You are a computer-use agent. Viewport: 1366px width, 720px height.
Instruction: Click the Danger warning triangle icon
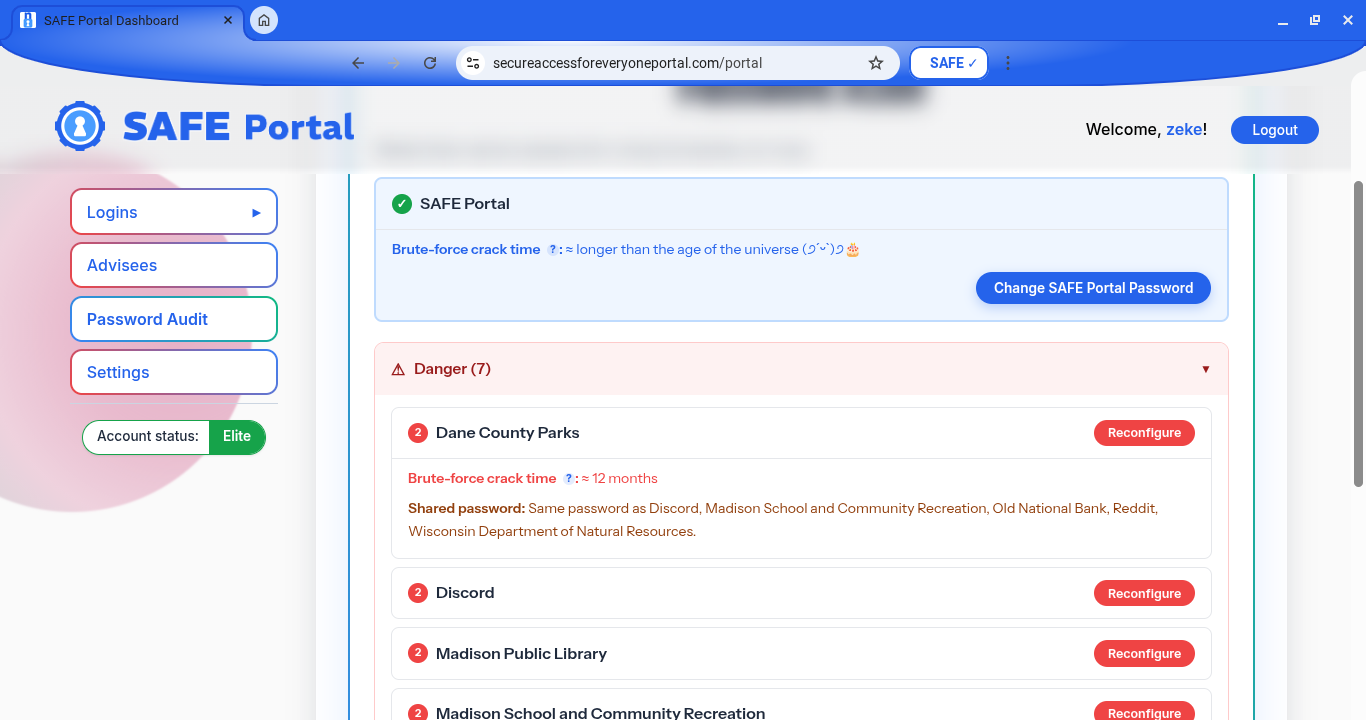click(398, 370)
